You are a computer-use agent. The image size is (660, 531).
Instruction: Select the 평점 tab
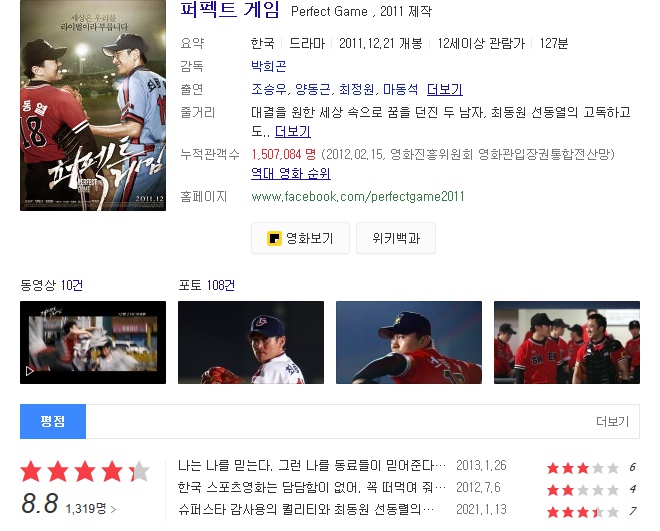(x=53, y=421)
